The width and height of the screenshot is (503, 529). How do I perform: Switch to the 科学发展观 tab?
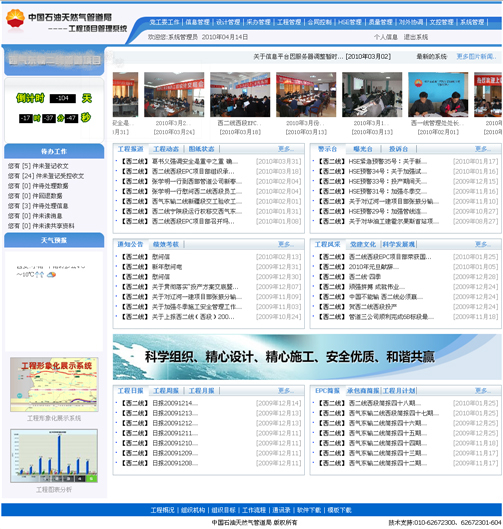tap(398, 244)
